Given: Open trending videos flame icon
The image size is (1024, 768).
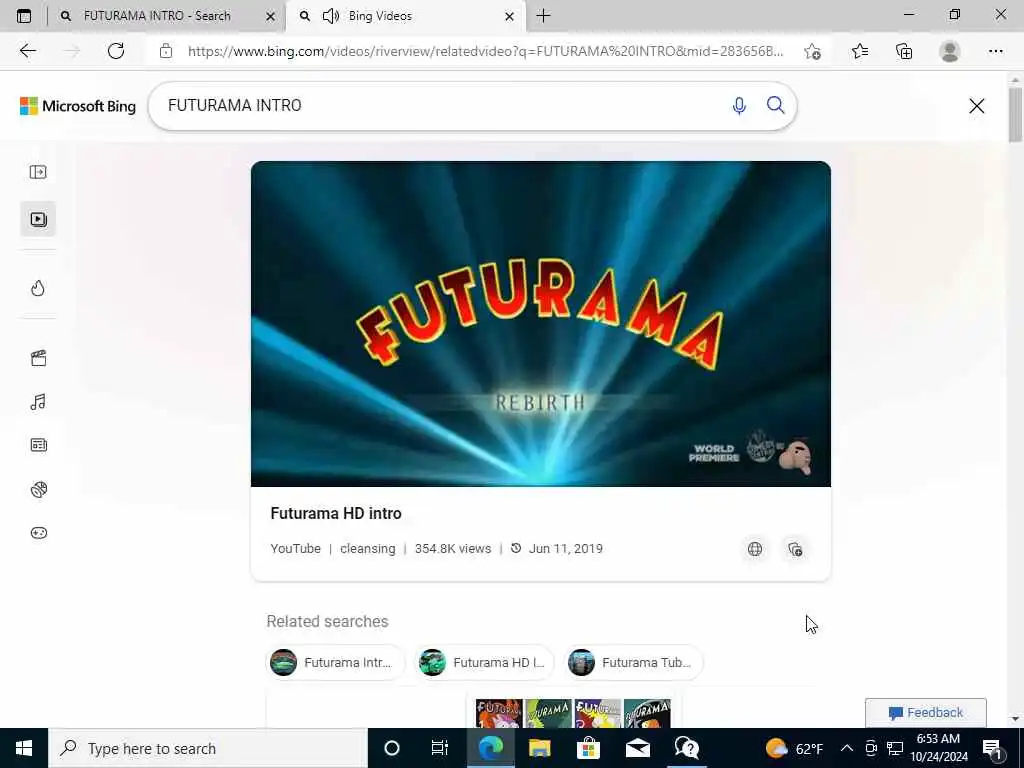Looking at the screenshot, I should pos(38,288).
